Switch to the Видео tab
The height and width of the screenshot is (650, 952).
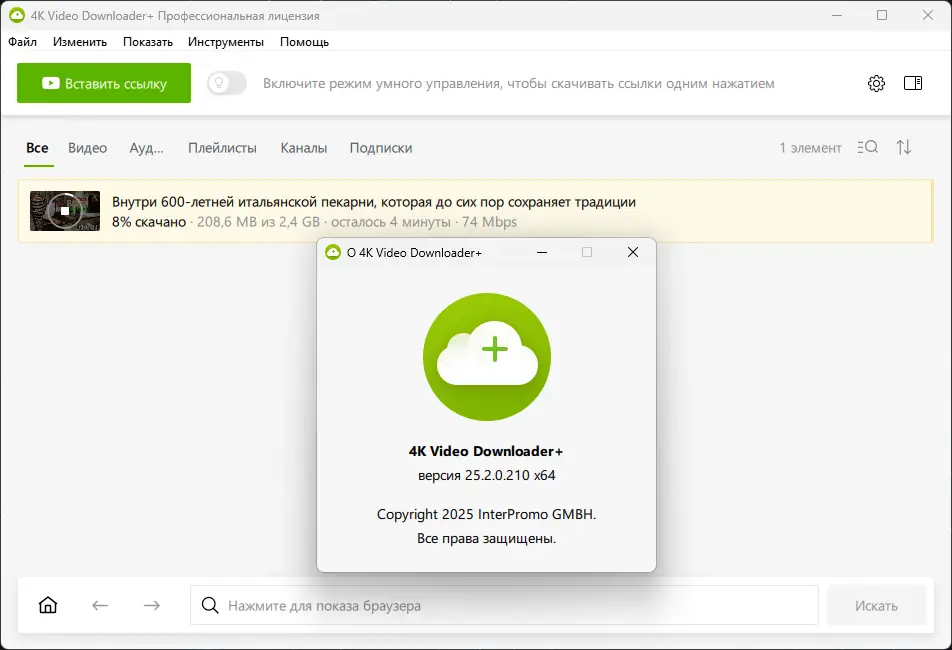[87, 148]
